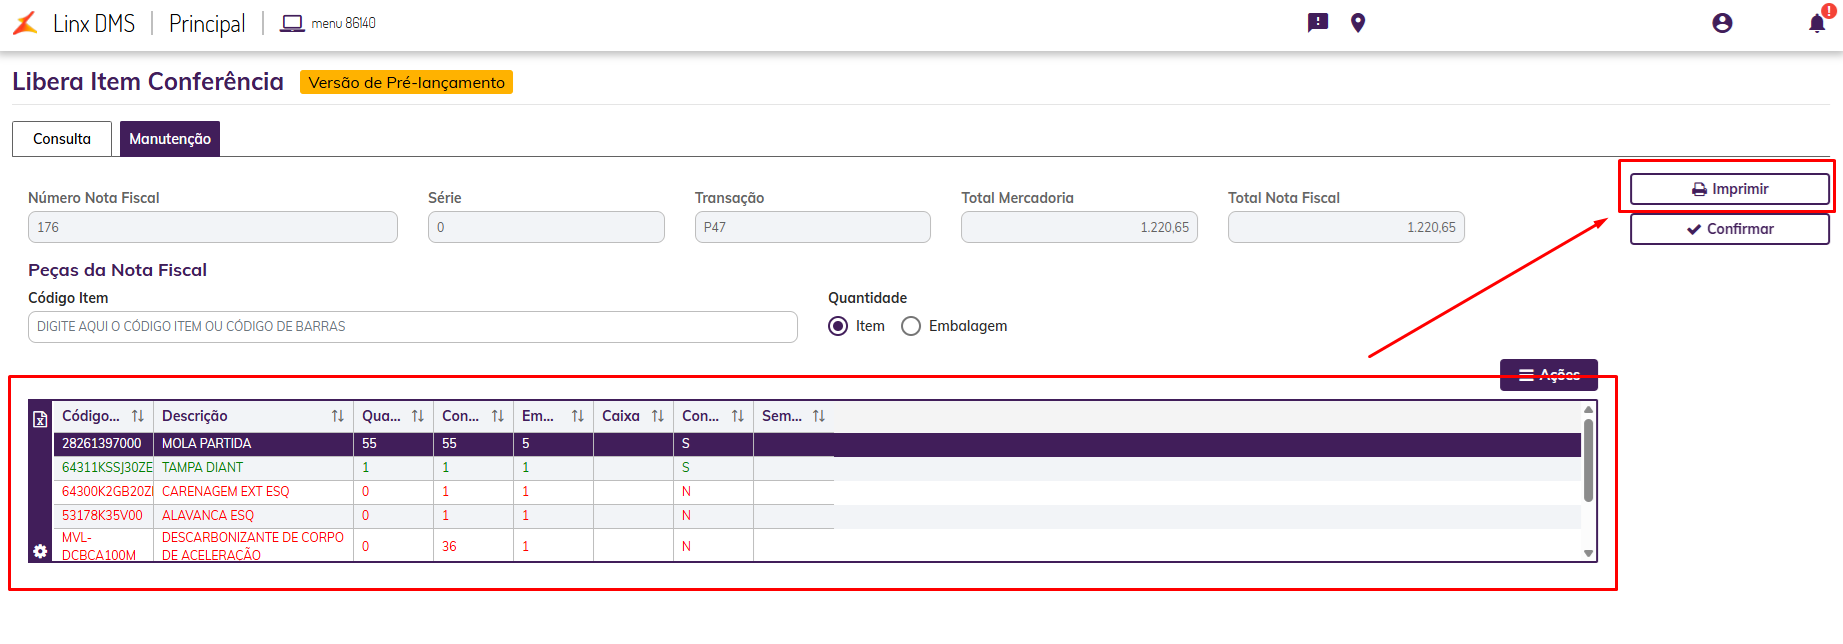Open the Ações menu button
The image size is (1843, 644).
1548,375
